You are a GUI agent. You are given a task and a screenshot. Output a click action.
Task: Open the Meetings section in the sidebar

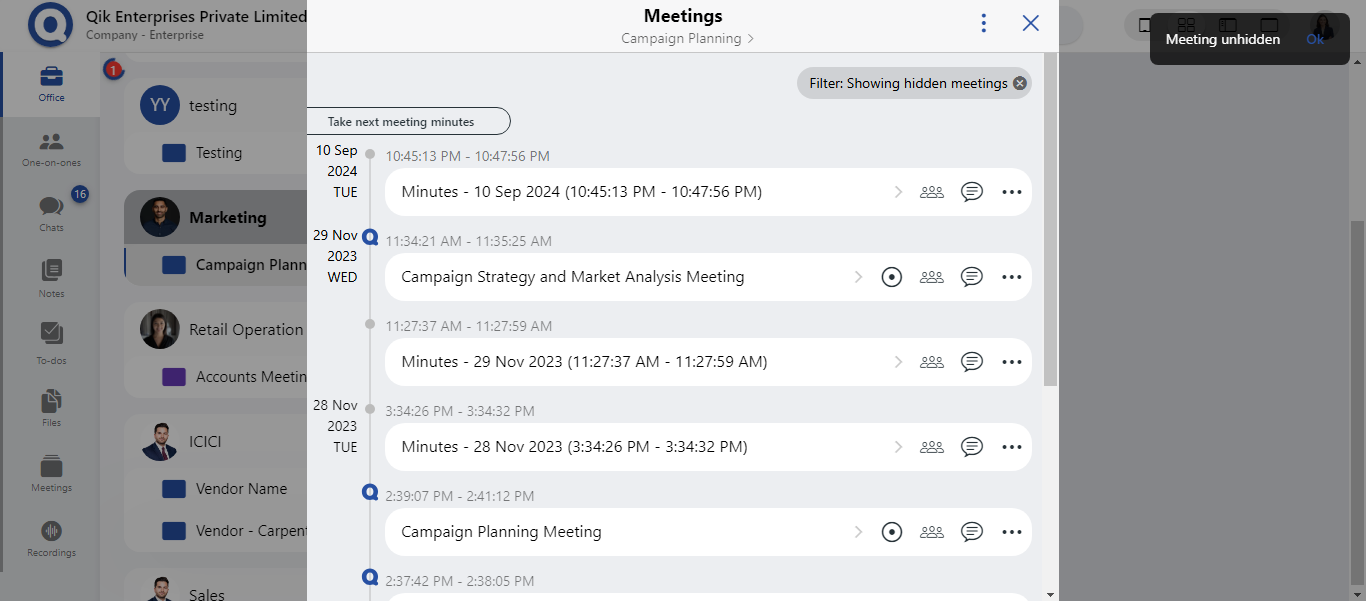[x=50, y=474]
